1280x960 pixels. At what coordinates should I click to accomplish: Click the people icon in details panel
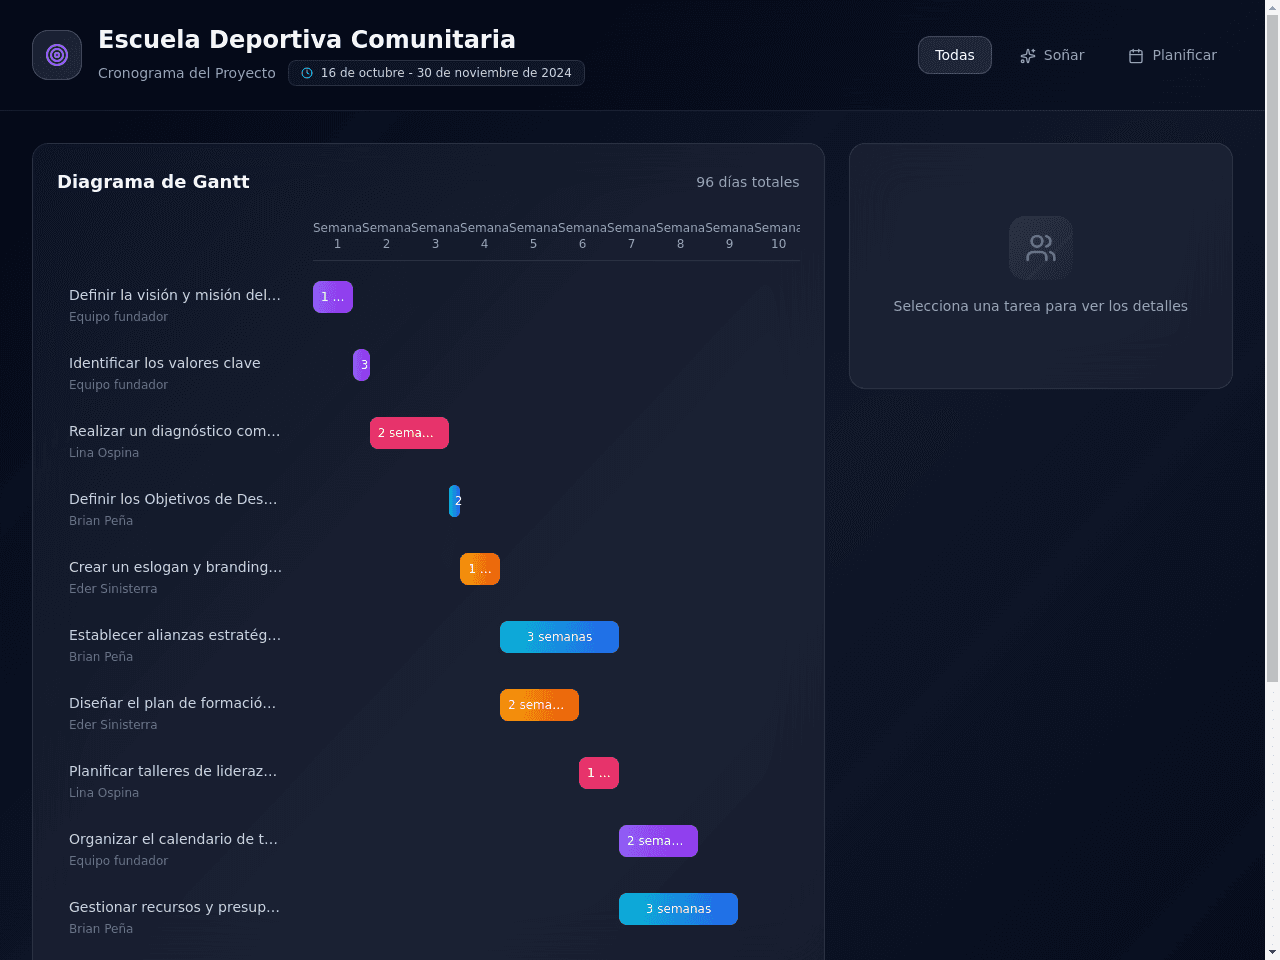pyautogui.click(x=1041, y=248)
